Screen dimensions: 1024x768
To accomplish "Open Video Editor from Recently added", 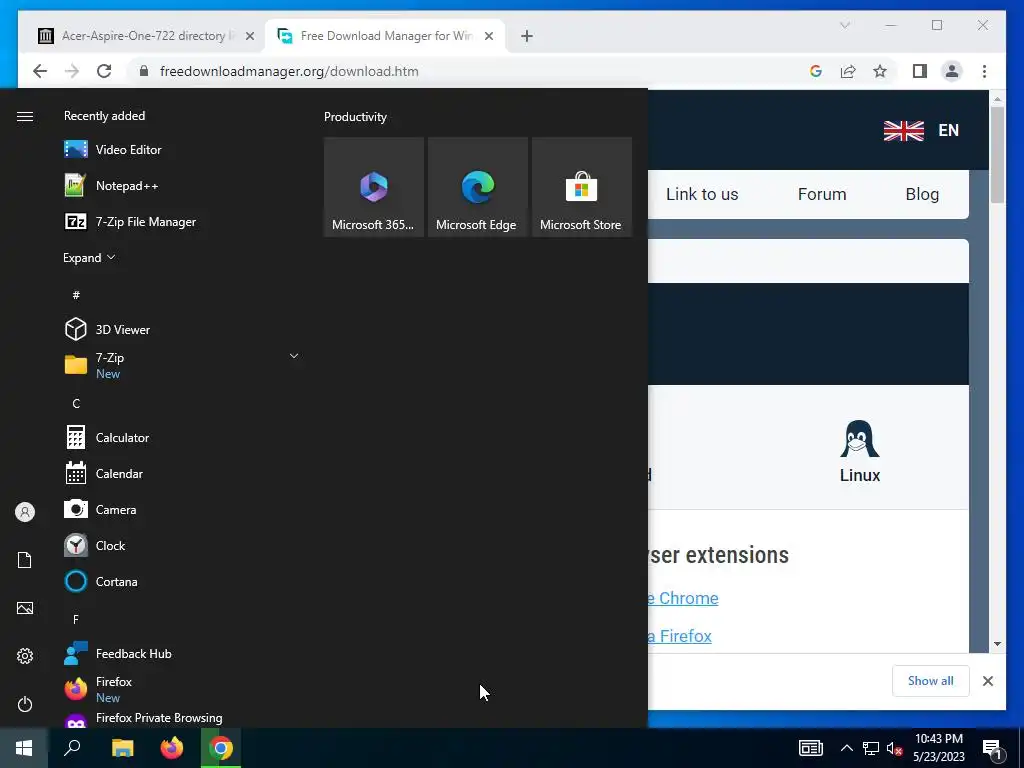I will [181, 150].
